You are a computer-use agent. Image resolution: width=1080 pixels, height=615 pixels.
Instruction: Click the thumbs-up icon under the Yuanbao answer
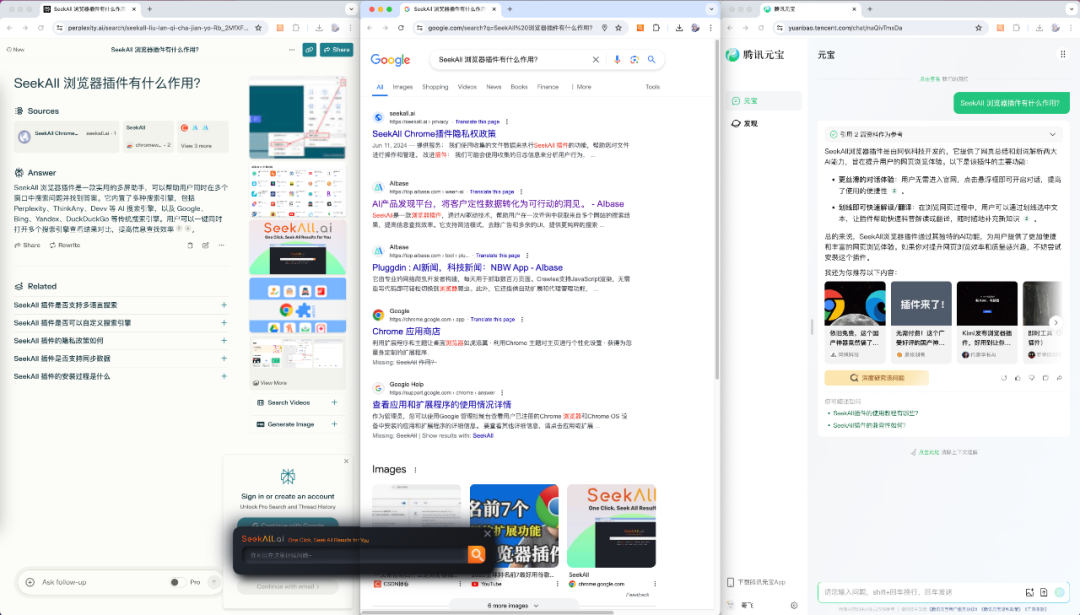point(1018,378)
